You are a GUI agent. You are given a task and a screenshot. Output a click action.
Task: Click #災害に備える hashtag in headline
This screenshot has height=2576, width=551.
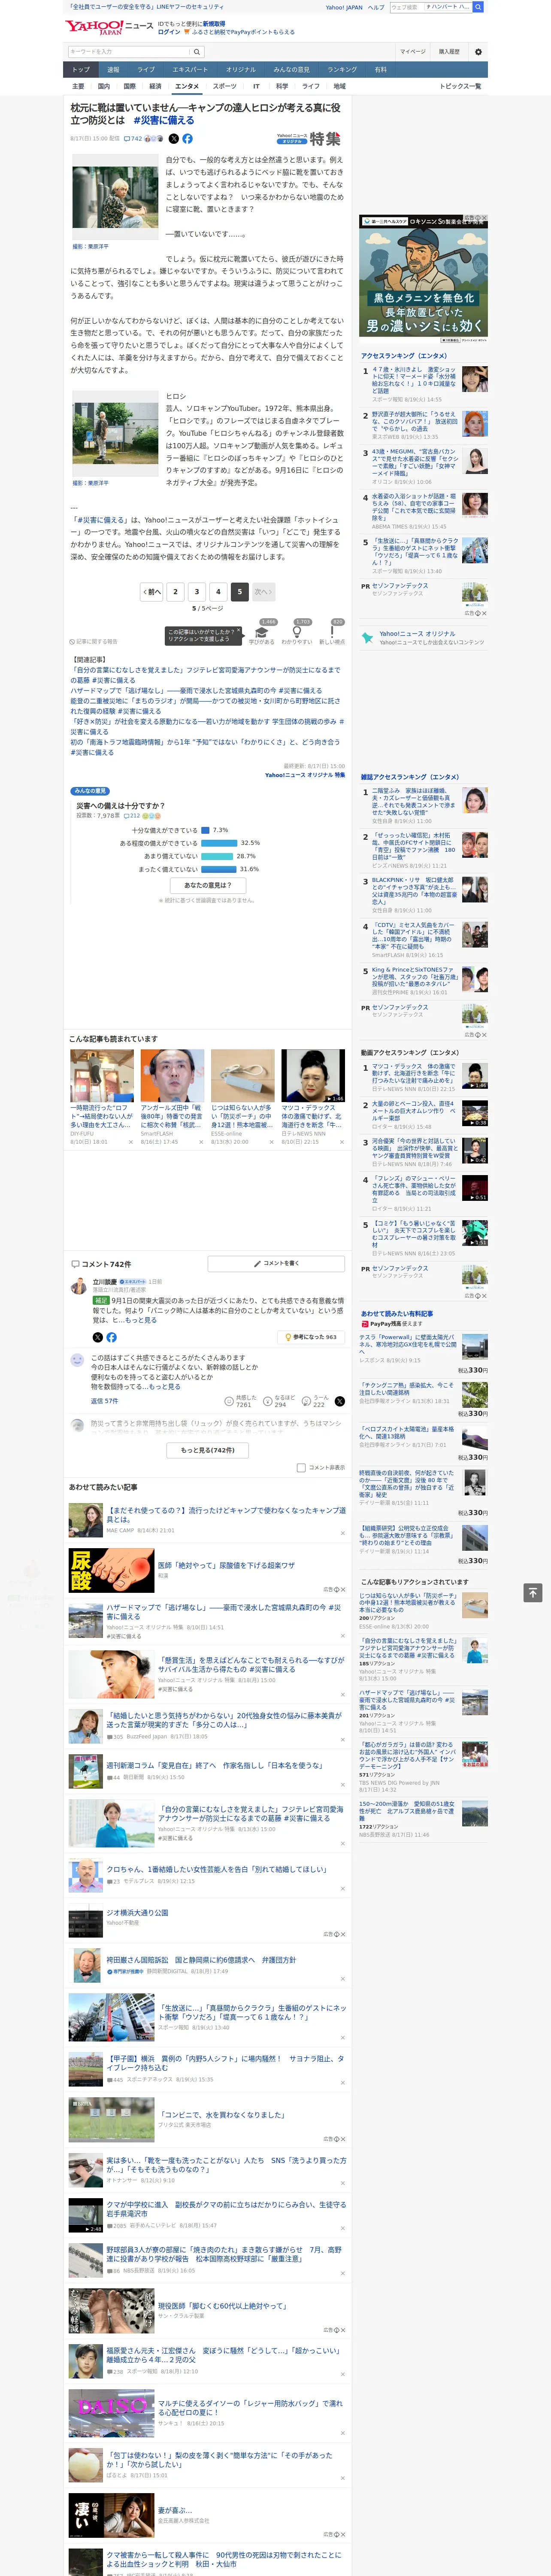(x=164, y=120)
